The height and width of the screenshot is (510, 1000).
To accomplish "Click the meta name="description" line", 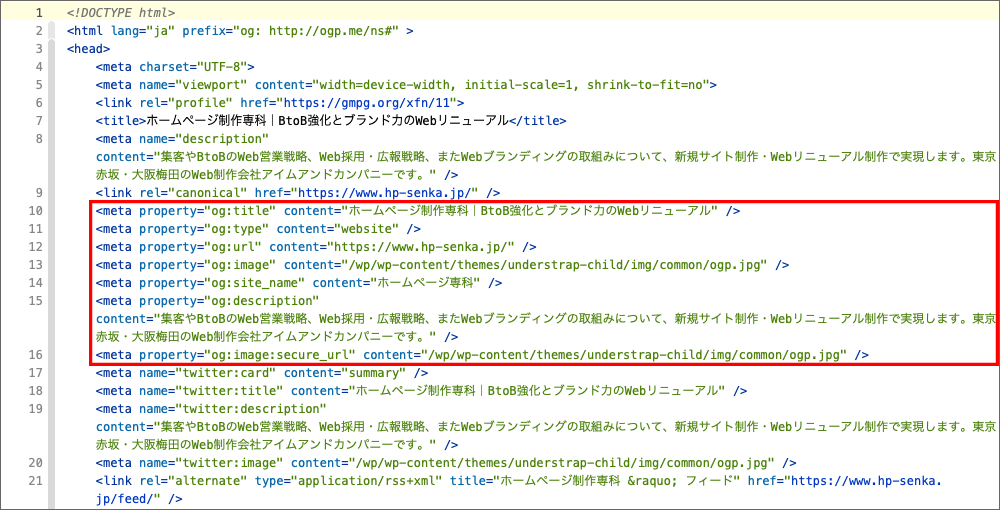I will pos(182,138).
